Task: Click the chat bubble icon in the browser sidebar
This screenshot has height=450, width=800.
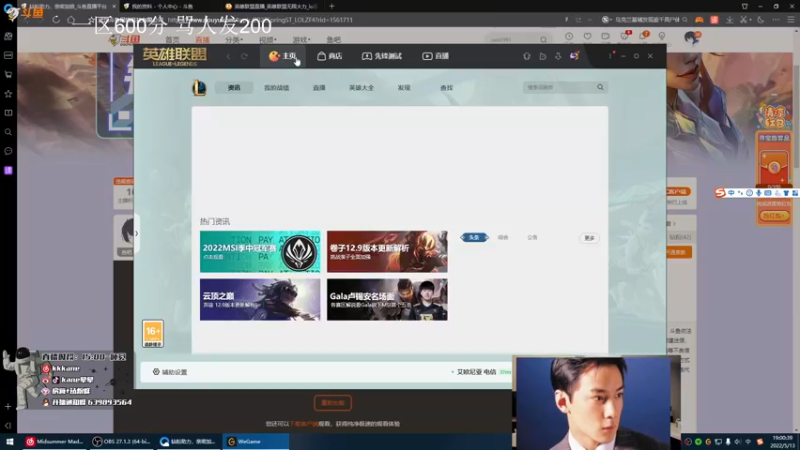Action: (8, 151)
